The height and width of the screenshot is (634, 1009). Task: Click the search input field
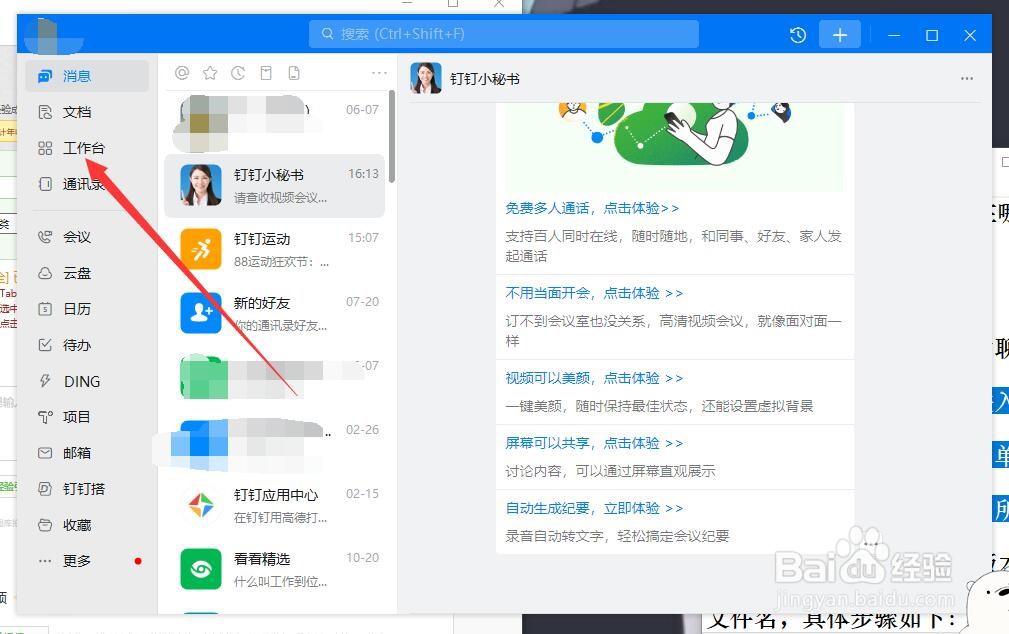503,33
